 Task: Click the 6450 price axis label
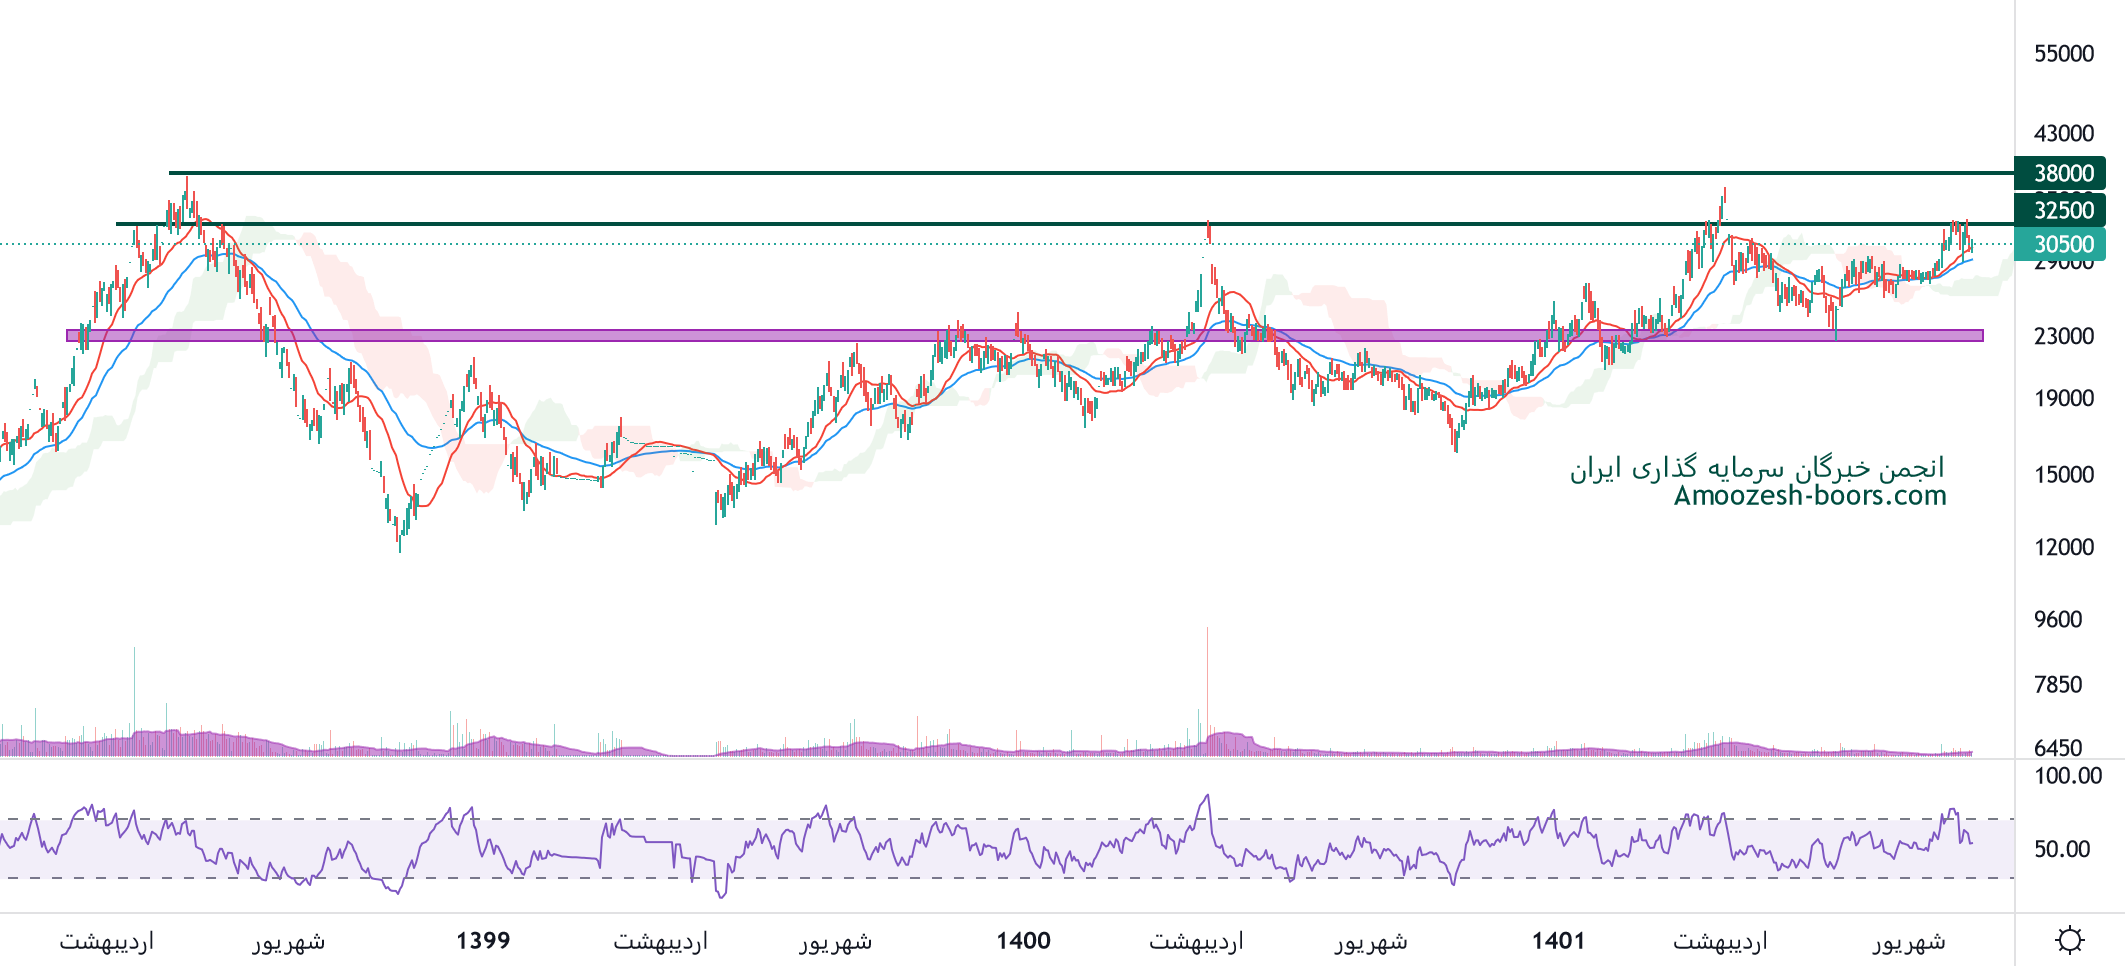click(x=2058, y=748)
